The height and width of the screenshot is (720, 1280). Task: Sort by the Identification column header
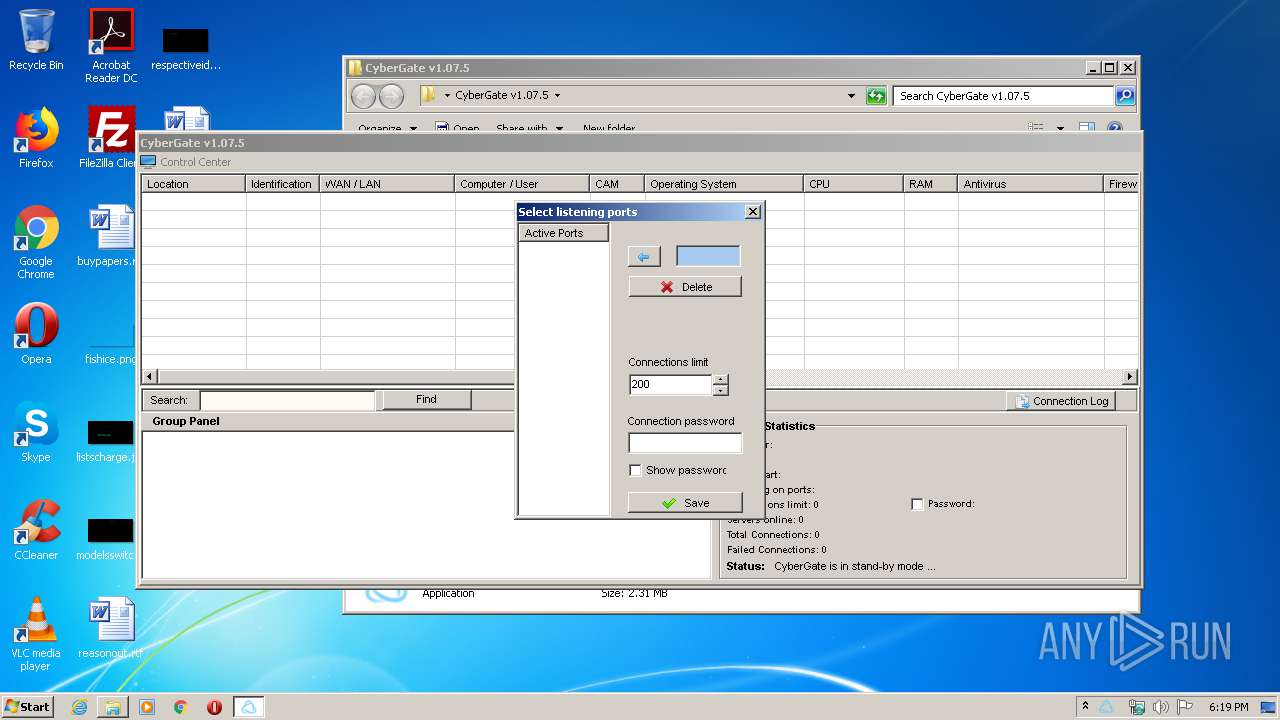point(282,184)
